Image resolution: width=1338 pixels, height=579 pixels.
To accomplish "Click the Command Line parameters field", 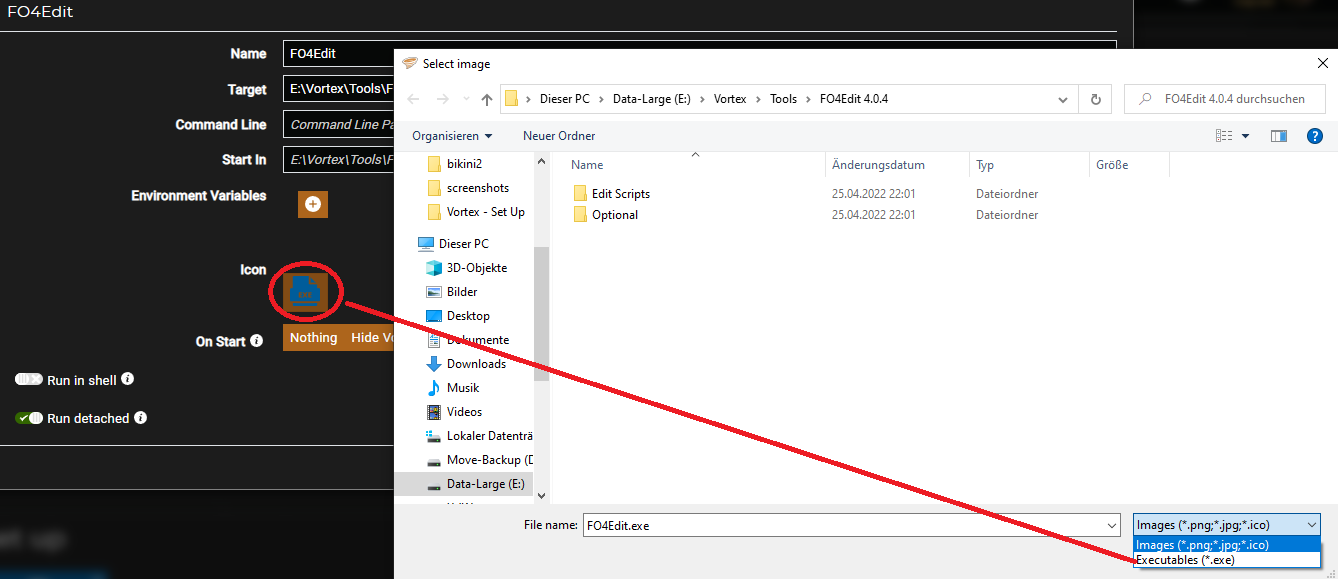I will point(338,125).
